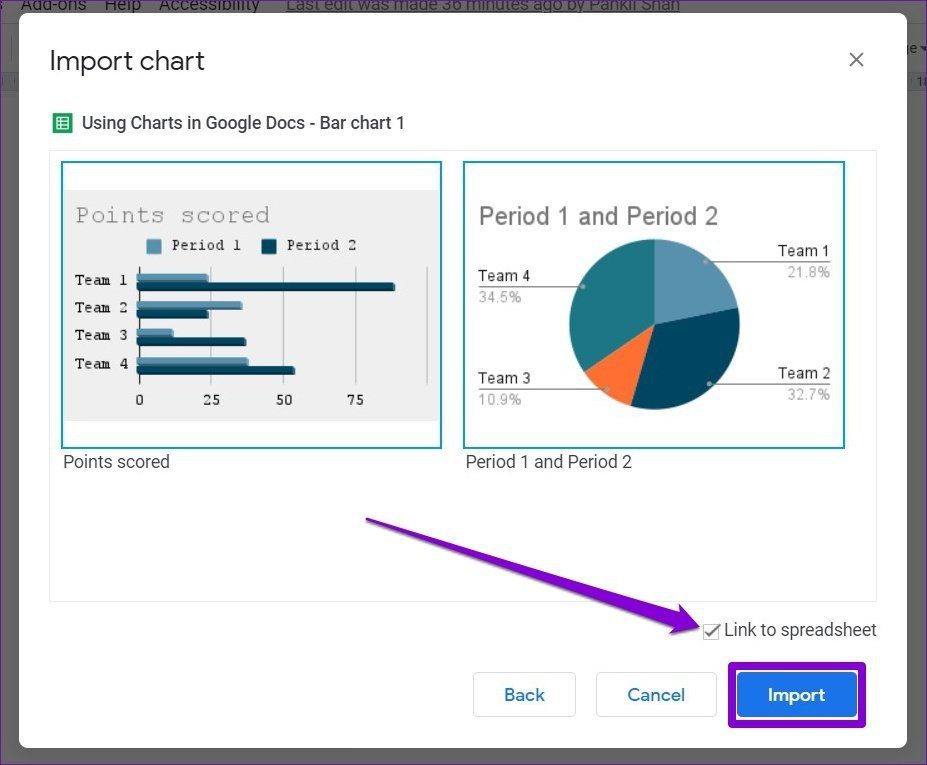Click the Using Charts in Google Docs title
This screenshot has height=765, width=927.
pos(243,123)
